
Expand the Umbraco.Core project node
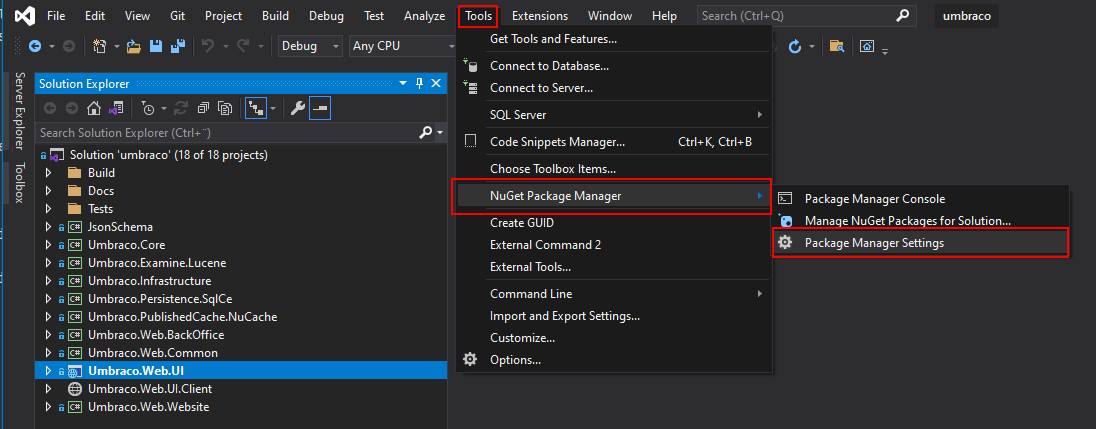(x=47, y=245)
